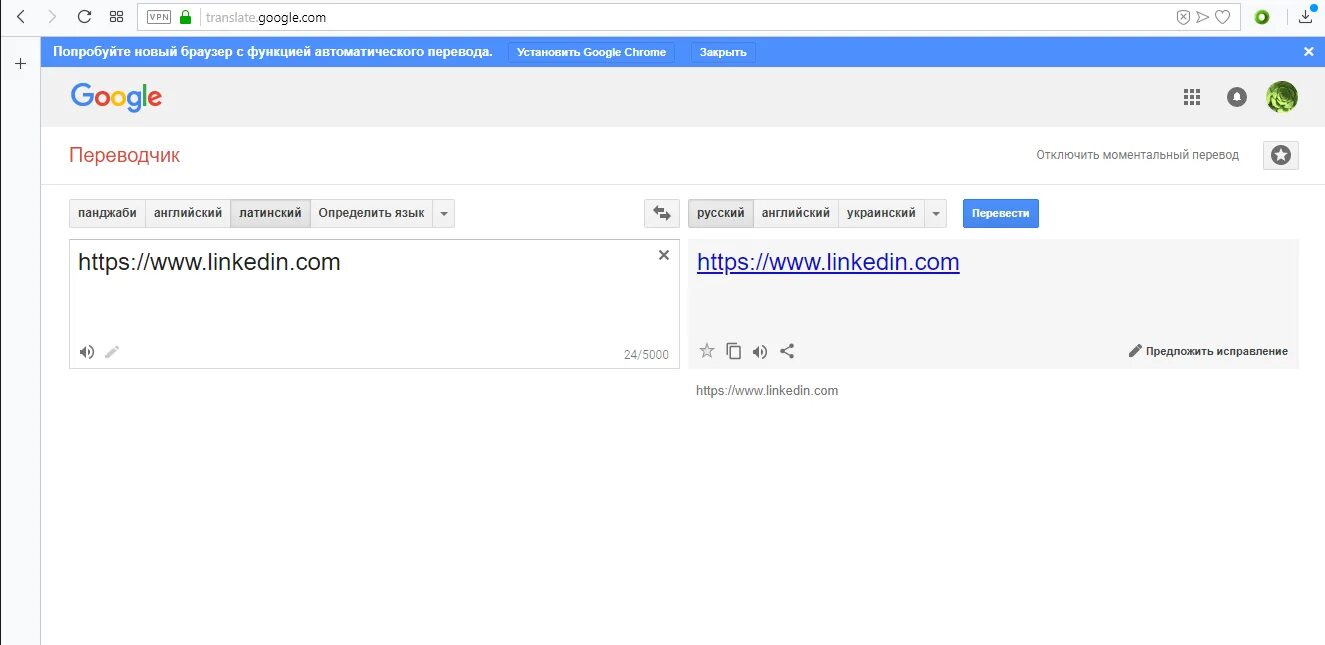Reload the current page
The image size is (1325, 645).
(84, 17)
